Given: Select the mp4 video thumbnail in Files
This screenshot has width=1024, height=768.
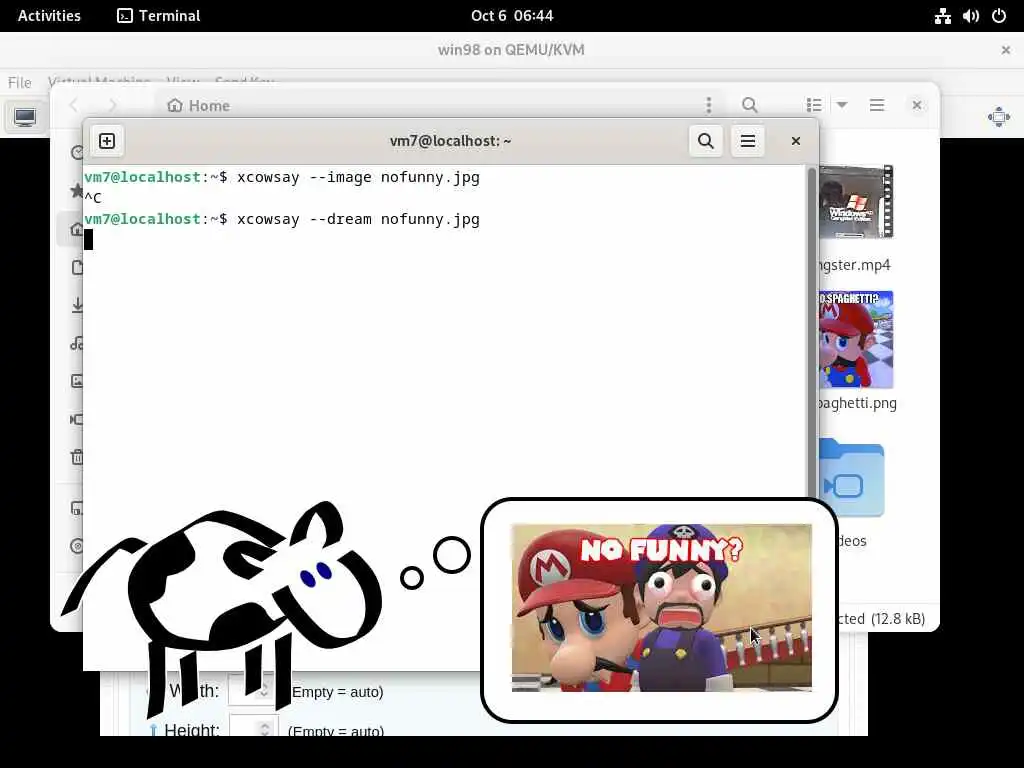Looking at the screenshot, I should click(x=856, y=202).
